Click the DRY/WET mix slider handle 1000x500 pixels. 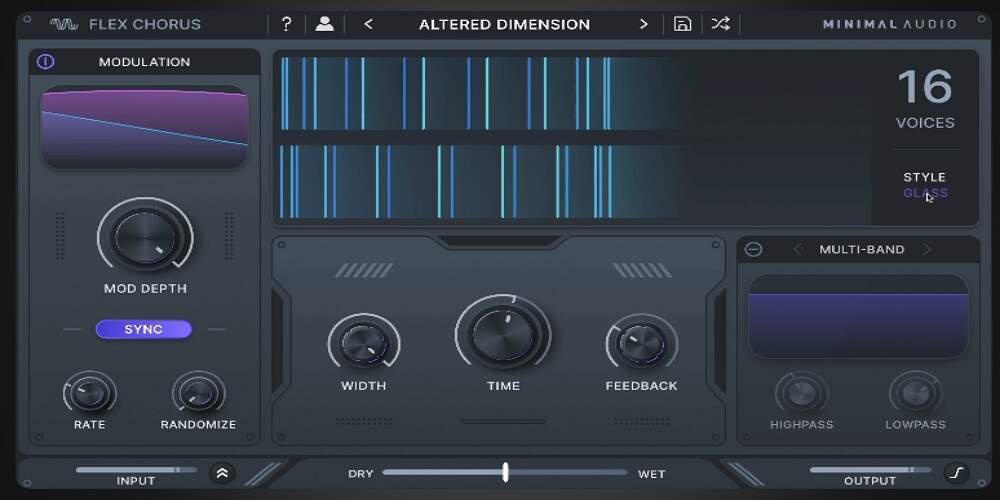505,473
